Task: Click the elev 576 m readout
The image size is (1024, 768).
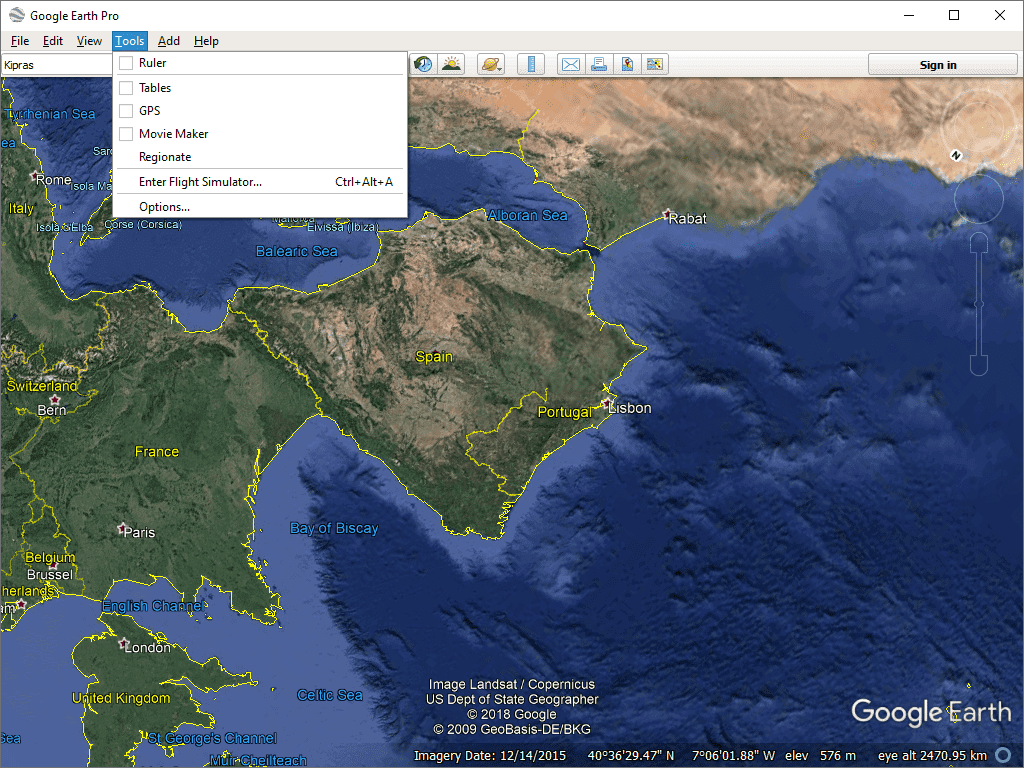Action: [820, 756]
